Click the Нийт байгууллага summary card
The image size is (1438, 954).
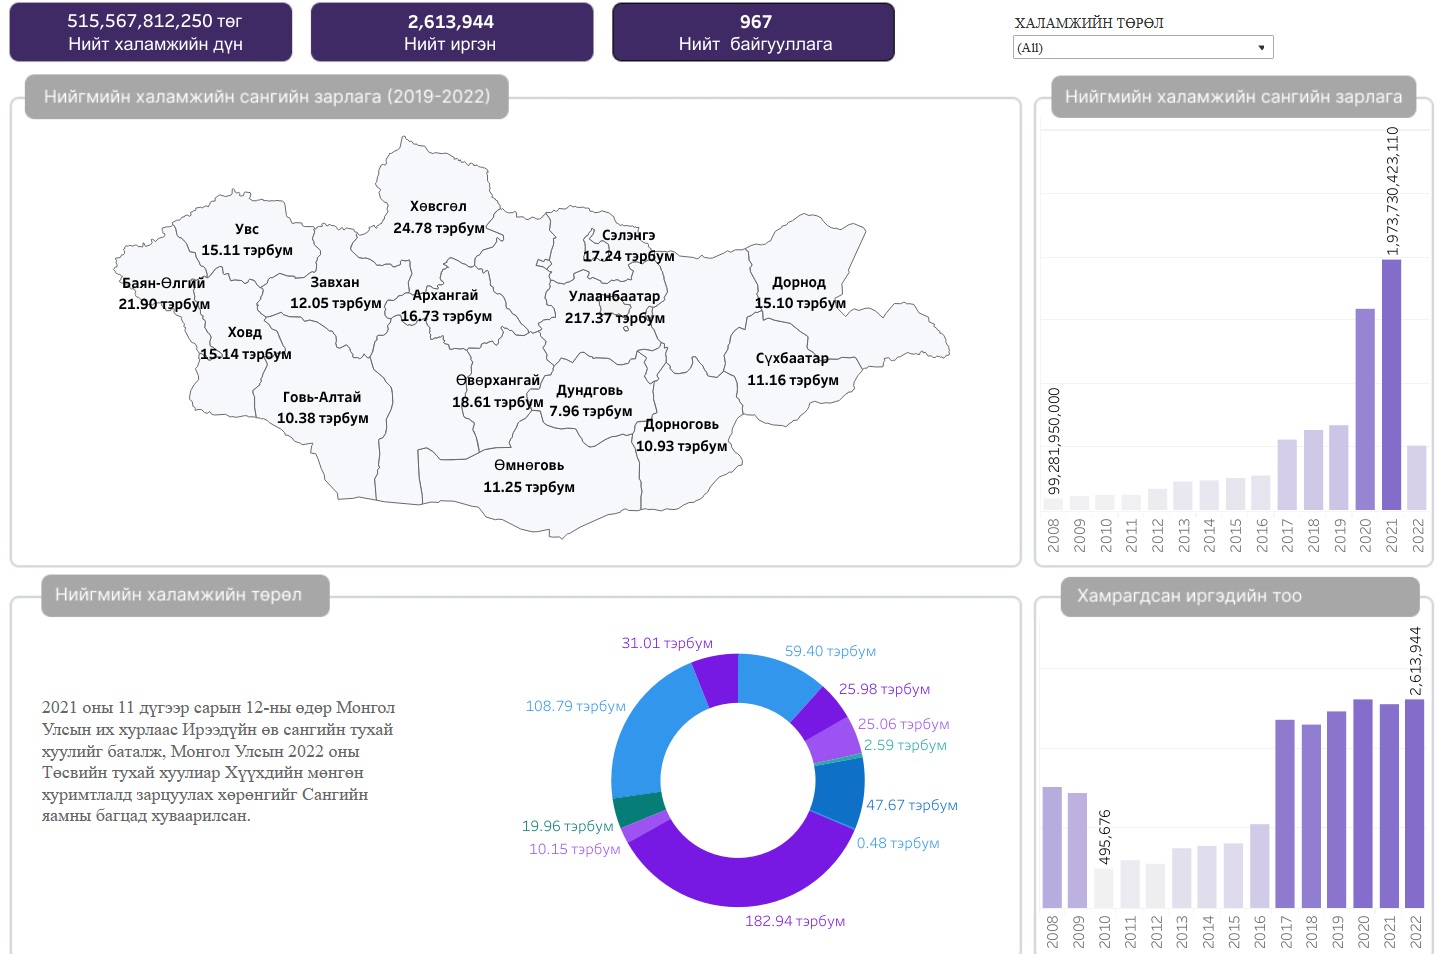tap(753, 32)
